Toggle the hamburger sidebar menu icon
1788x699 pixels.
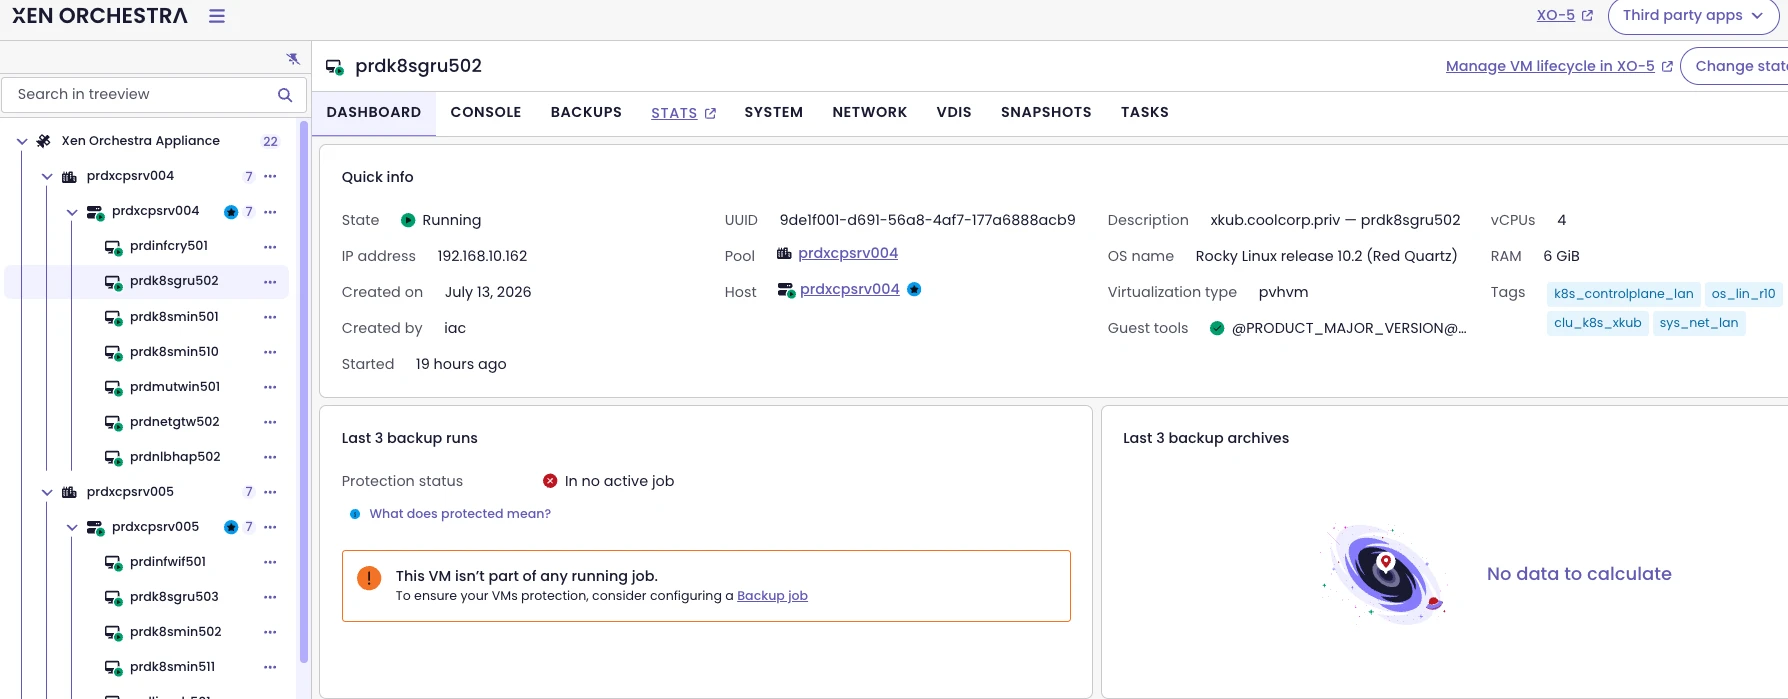tap(217, 16)
